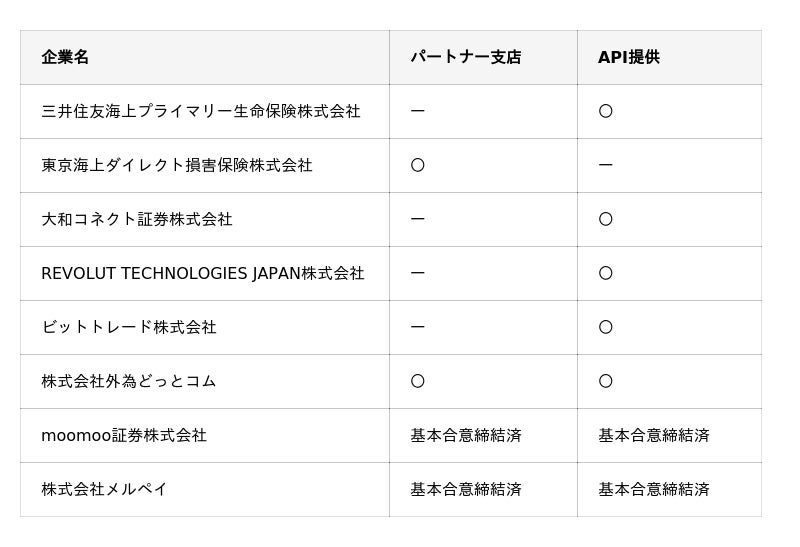This screenshot has height=547, width=800.
Task: Select ビットトレード株式会社 company cell
Action: tap(128, 327)
